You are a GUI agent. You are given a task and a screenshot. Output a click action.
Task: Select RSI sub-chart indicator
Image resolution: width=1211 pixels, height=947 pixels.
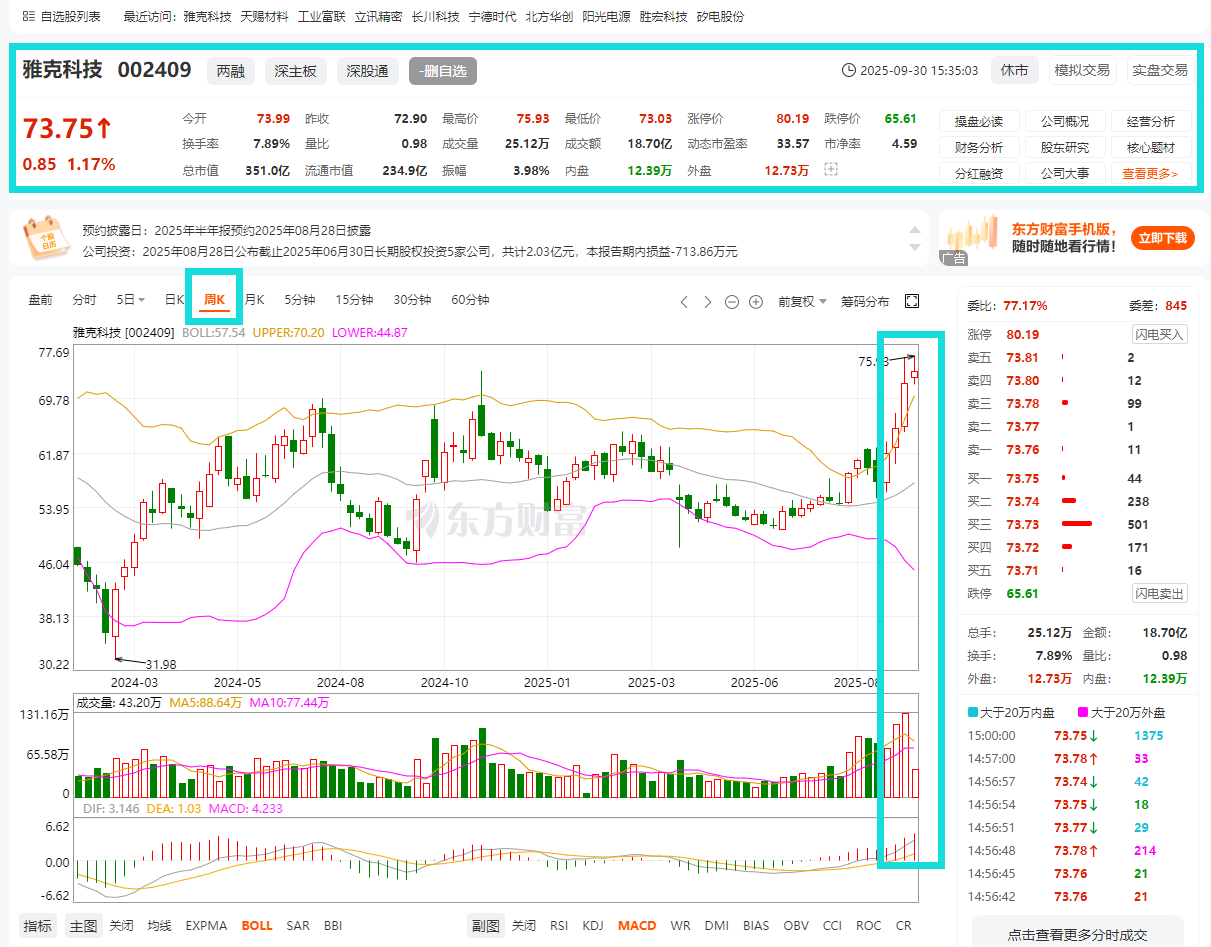click(x=559, y=925)
